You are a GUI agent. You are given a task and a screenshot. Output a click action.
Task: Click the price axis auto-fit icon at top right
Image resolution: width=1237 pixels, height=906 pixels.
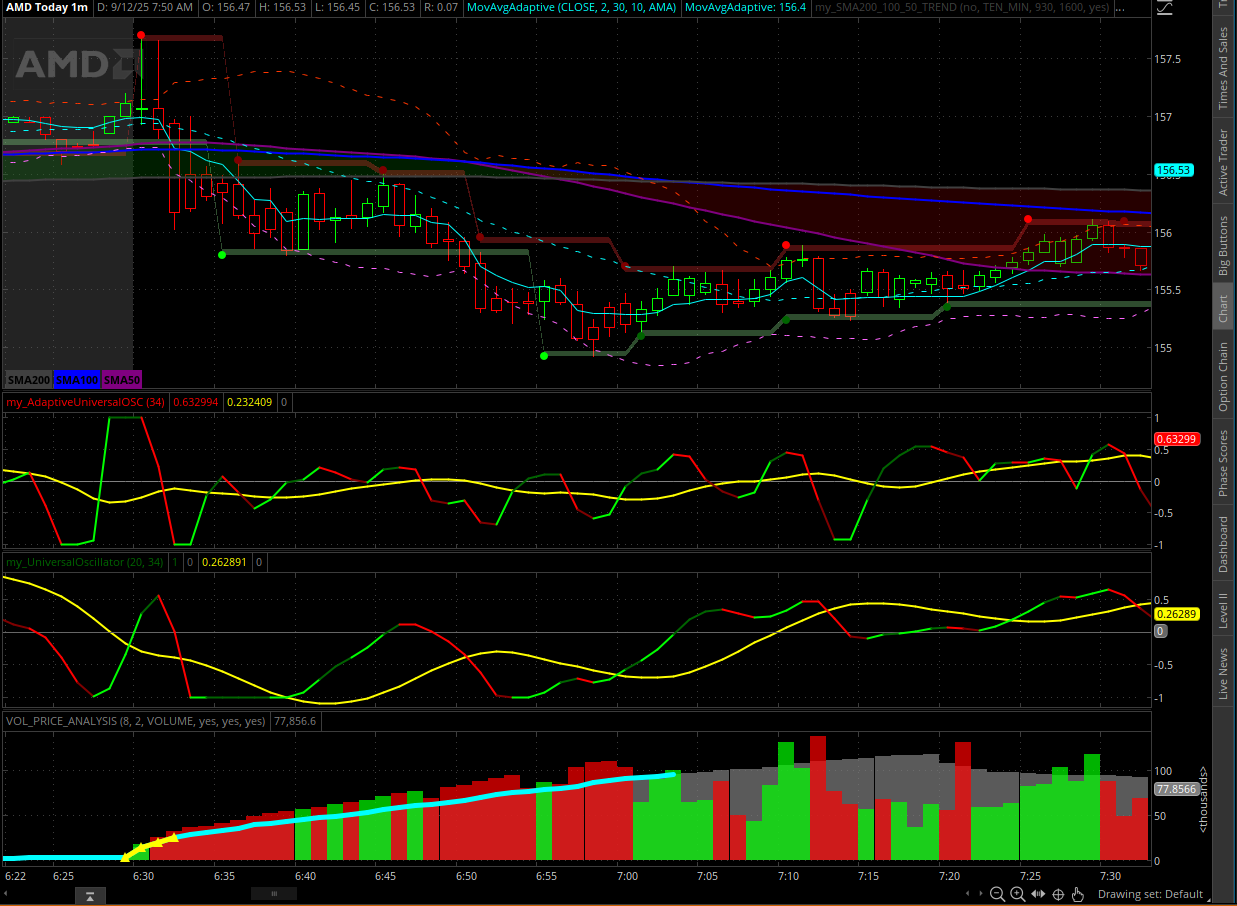pyautogui.click(x=1164, y=8)
